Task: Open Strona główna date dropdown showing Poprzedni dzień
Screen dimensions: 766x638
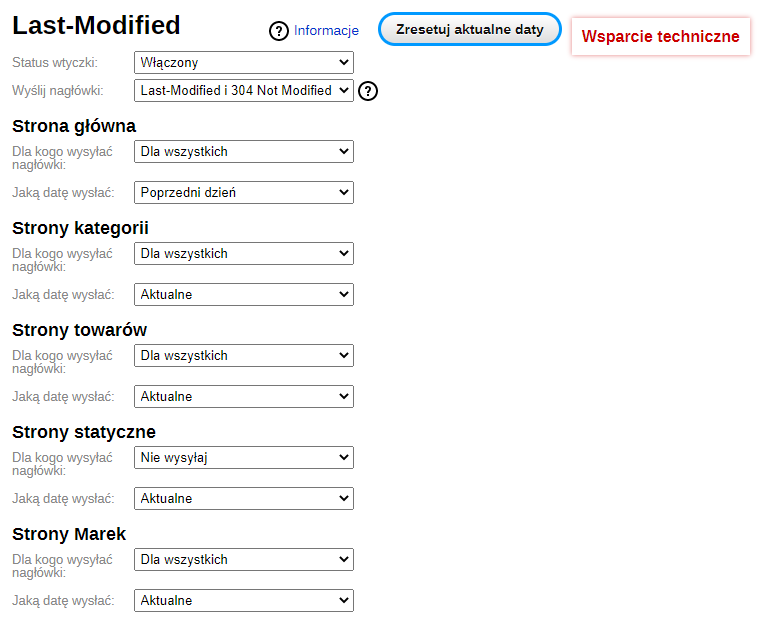Action: pos(244,192)
